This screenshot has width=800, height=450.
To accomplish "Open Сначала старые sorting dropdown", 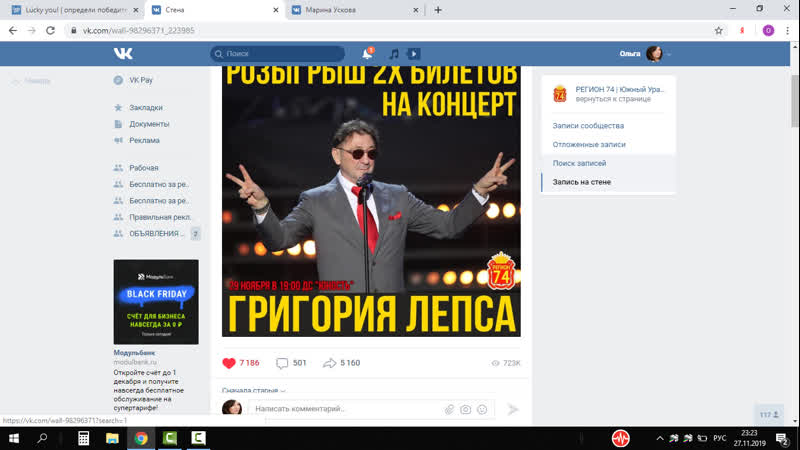I will (x=254, y=390).
